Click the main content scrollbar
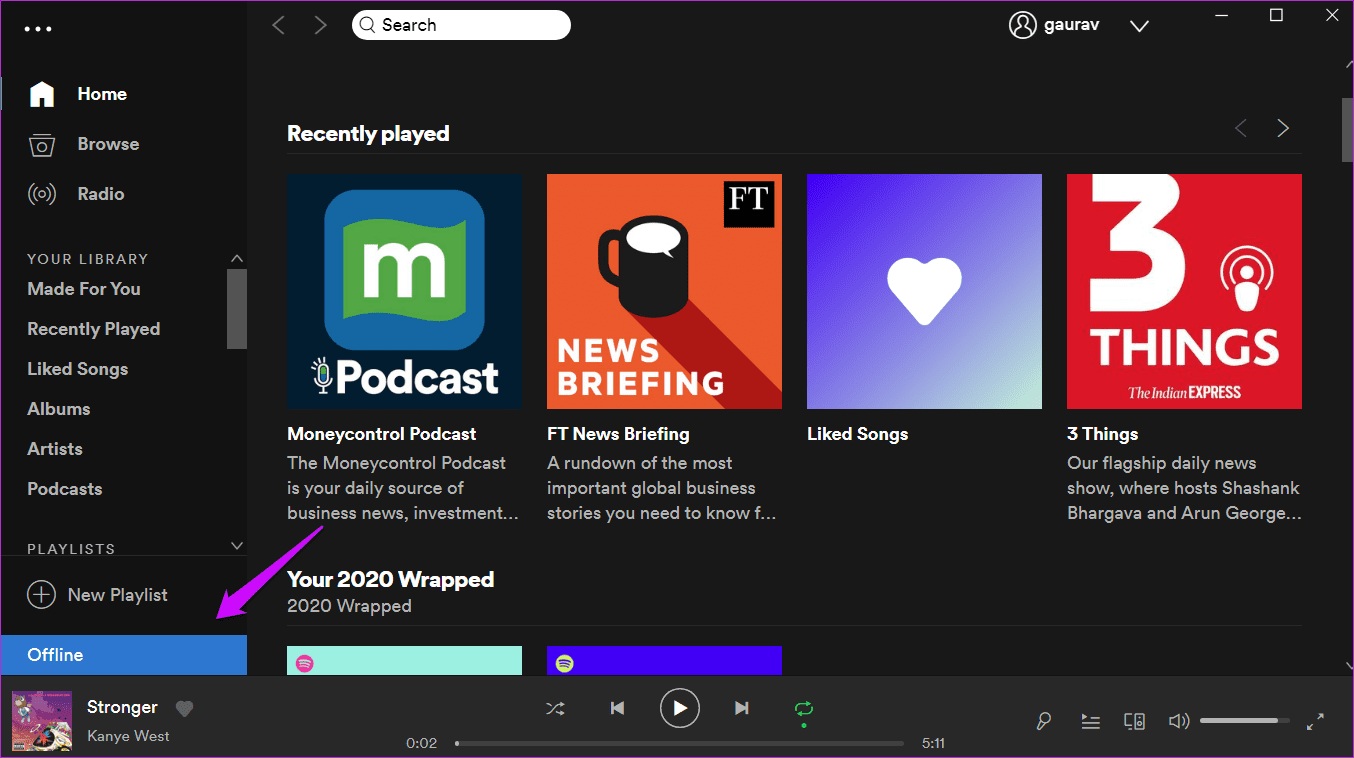Viewport: 1354px width, 758px height. [1346, 130]
